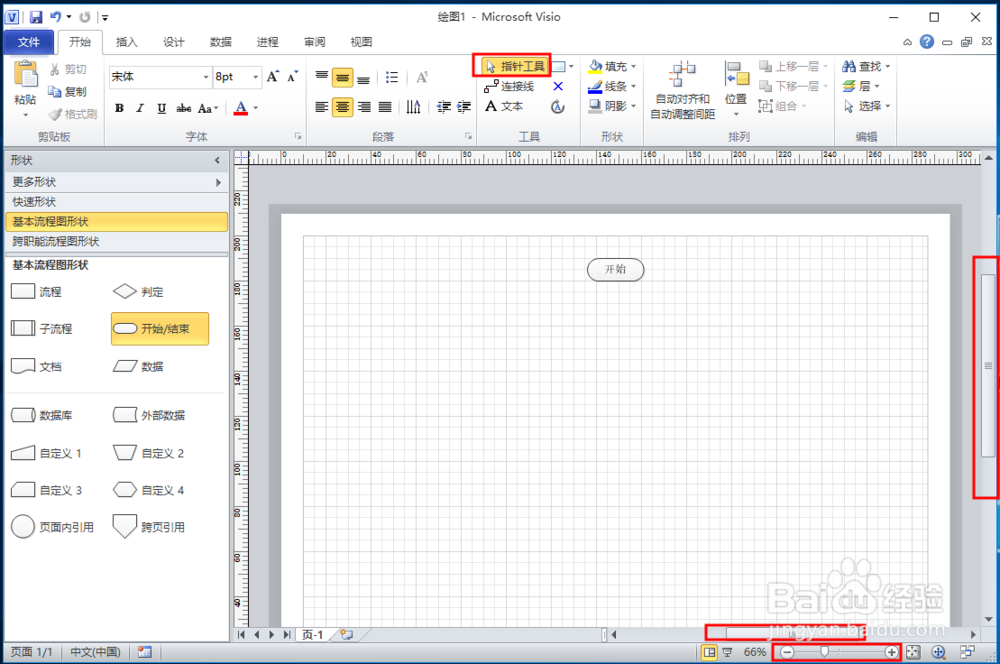Select the Decision (判定) diamond shape
This screenshot has height=664, width=1000.
pyautogui.click(x=124, y=291)
